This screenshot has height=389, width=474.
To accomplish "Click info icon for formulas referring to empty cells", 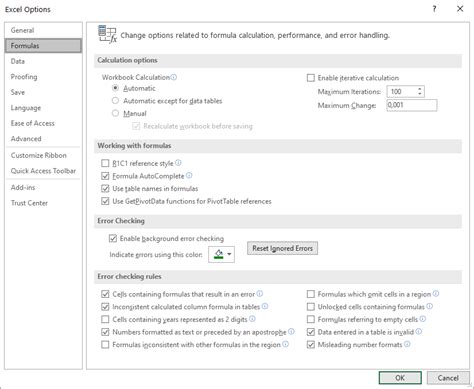I will coord(423,319).
